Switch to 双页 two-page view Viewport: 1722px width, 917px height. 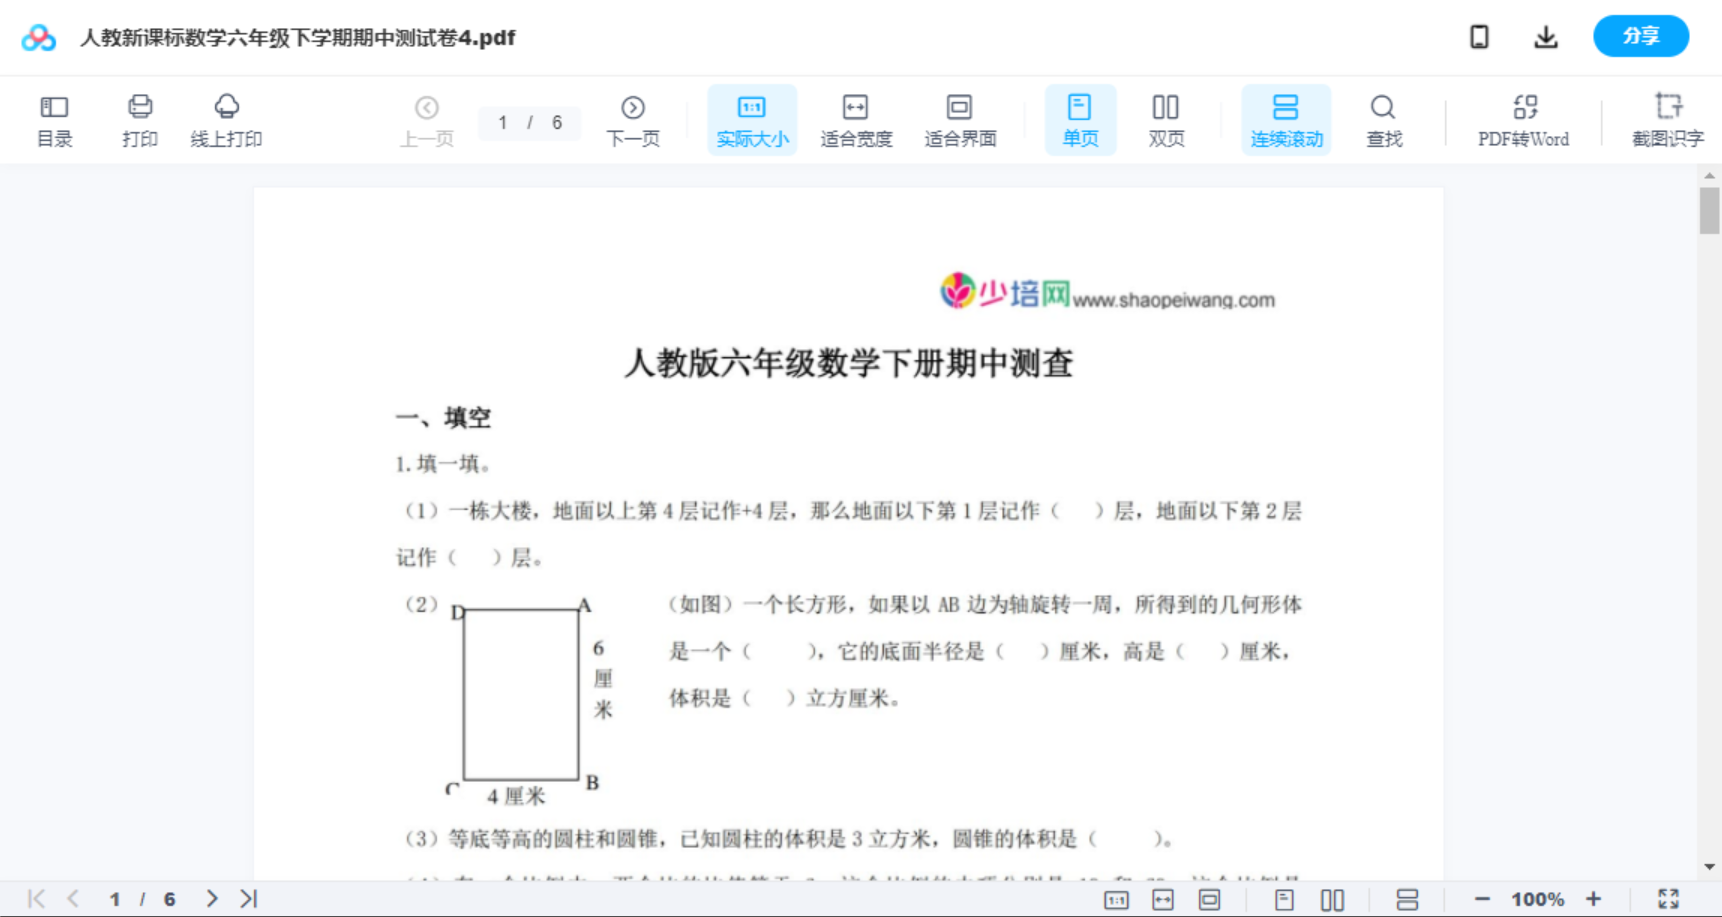point(1166,120)
